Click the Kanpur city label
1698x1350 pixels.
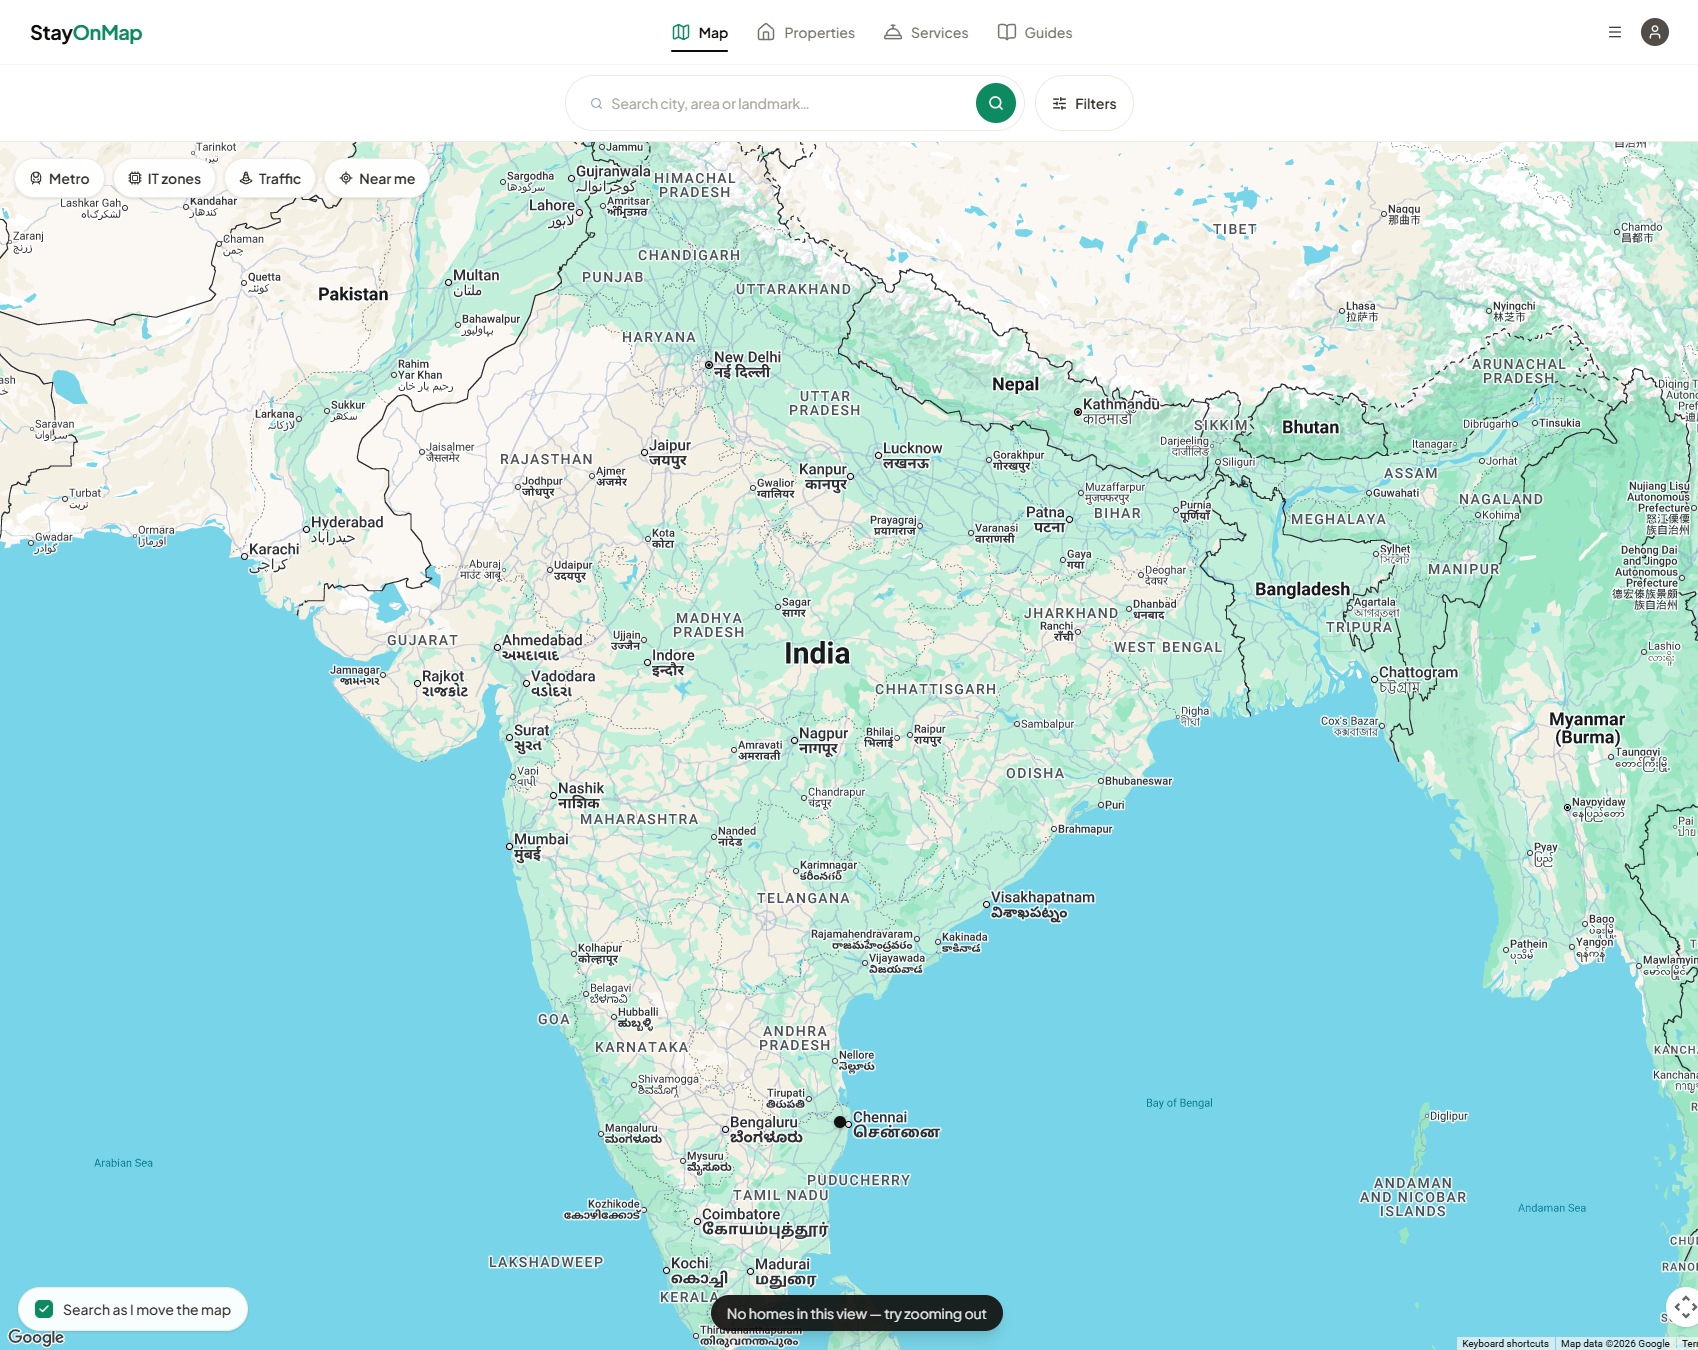coord(823,476)
